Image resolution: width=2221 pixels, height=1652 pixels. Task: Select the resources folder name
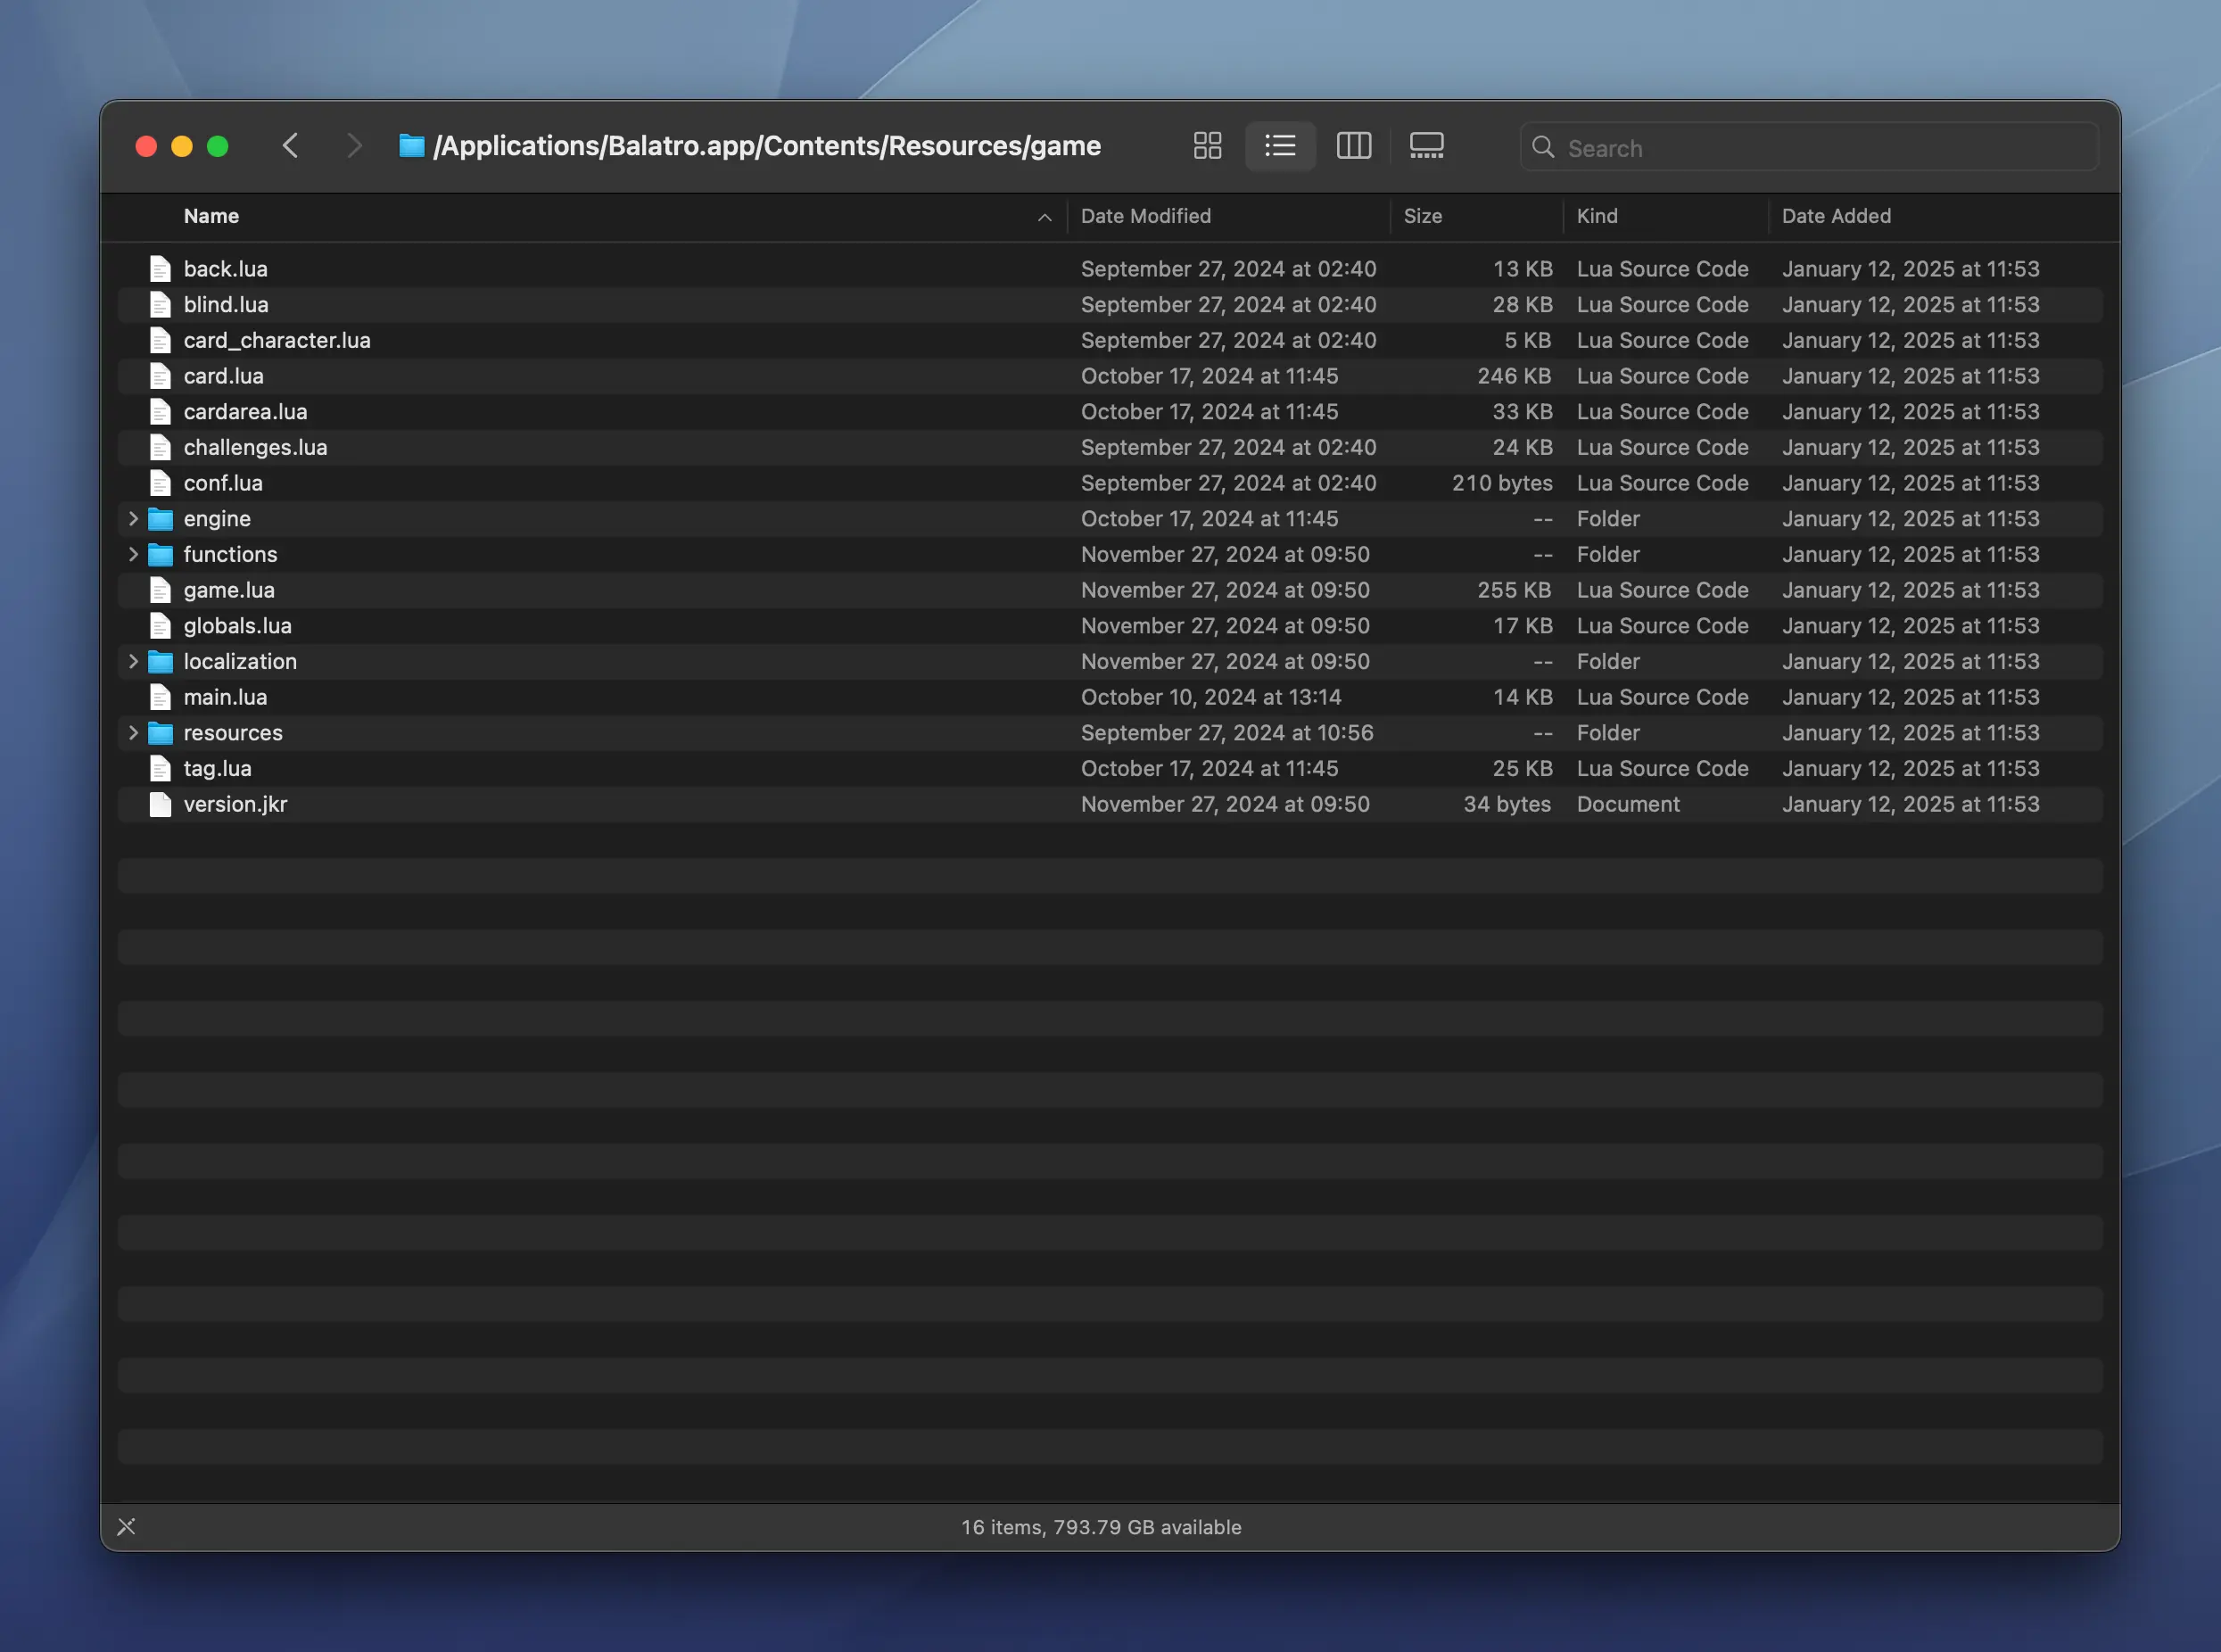[x=233, y=733]
